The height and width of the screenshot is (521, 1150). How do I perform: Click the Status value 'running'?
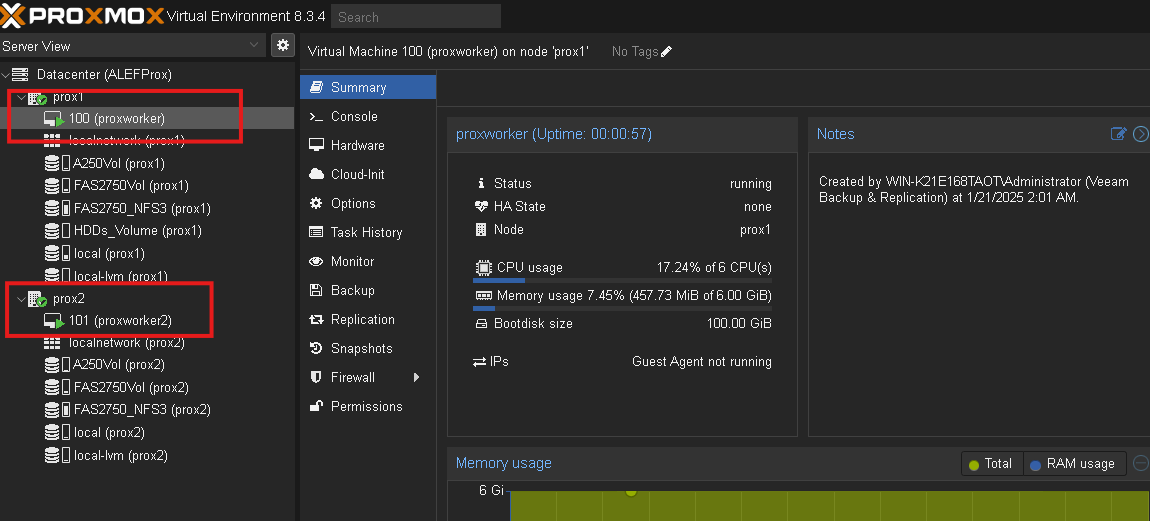click(x=750, y=183)
